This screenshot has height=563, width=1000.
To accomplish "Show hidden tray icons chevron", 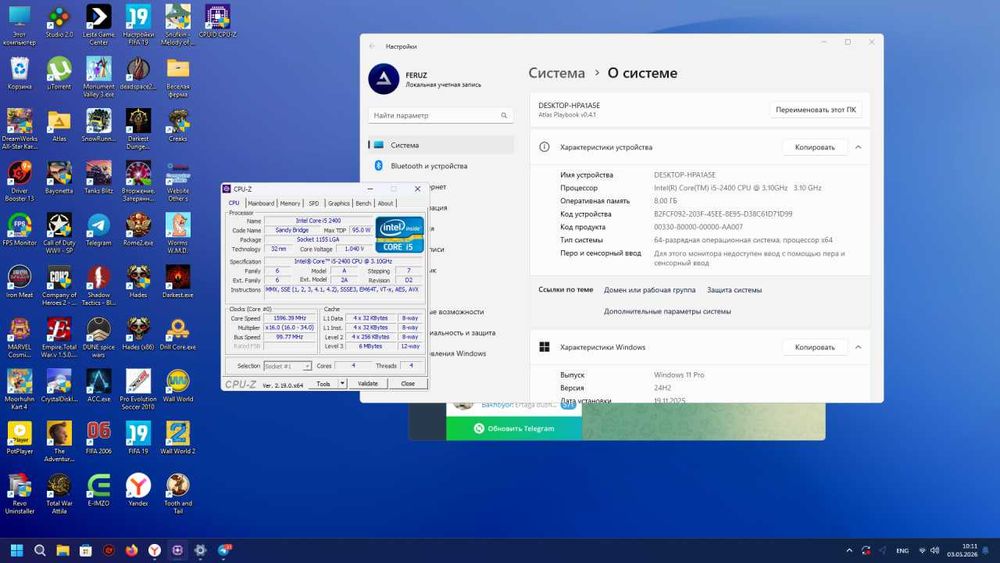I will click(849, 550).
